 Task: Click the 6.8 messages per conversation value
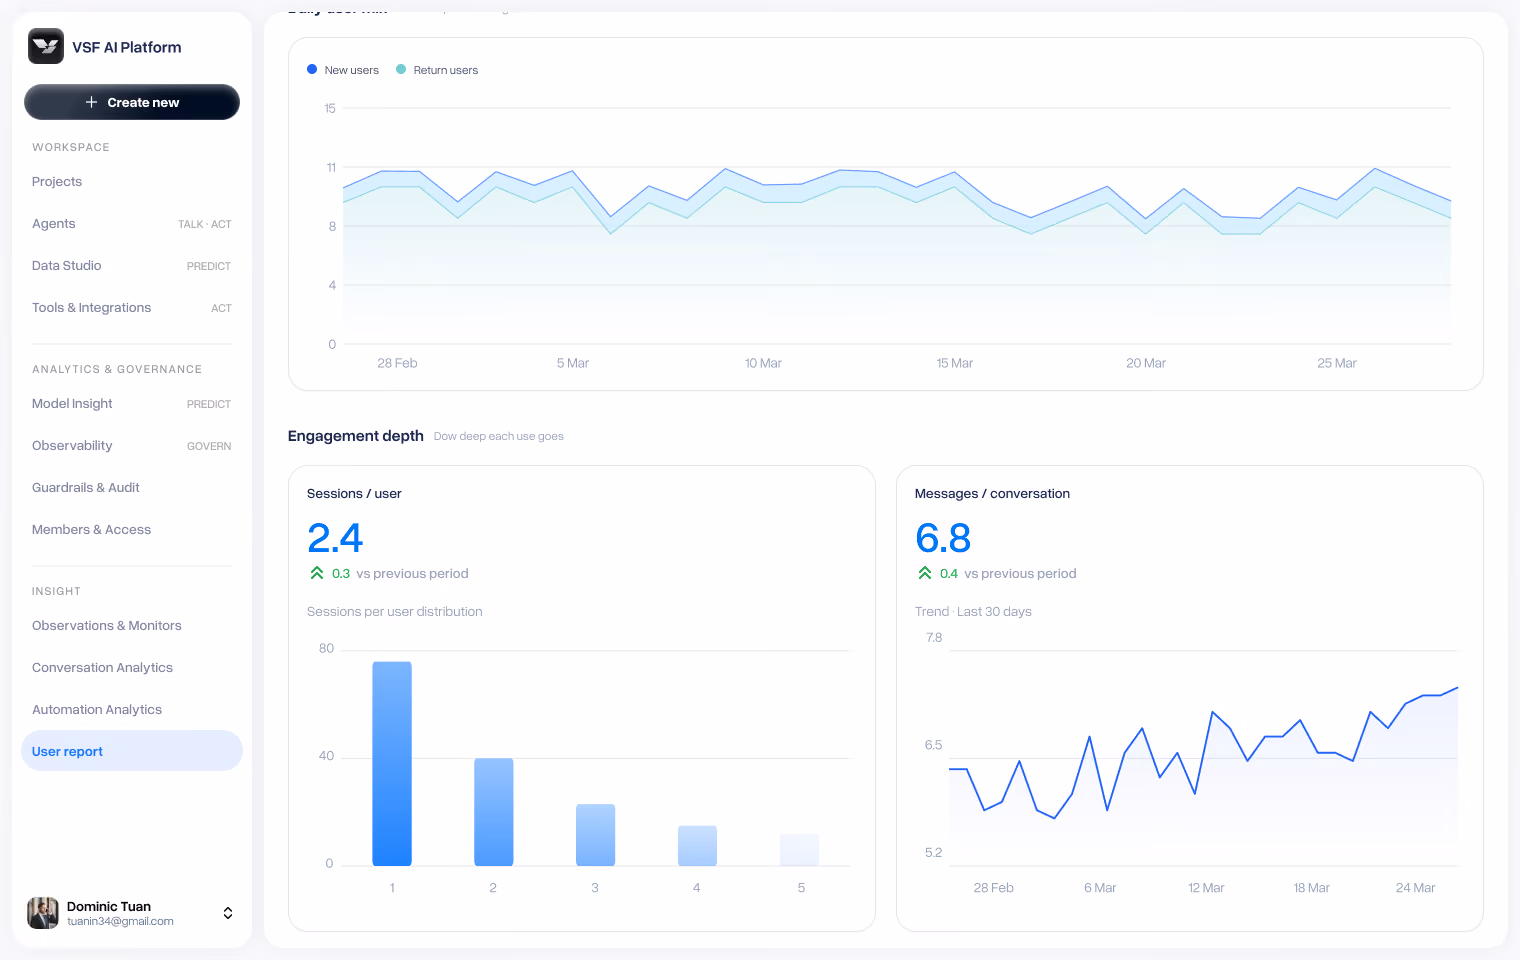pos(943,538)
